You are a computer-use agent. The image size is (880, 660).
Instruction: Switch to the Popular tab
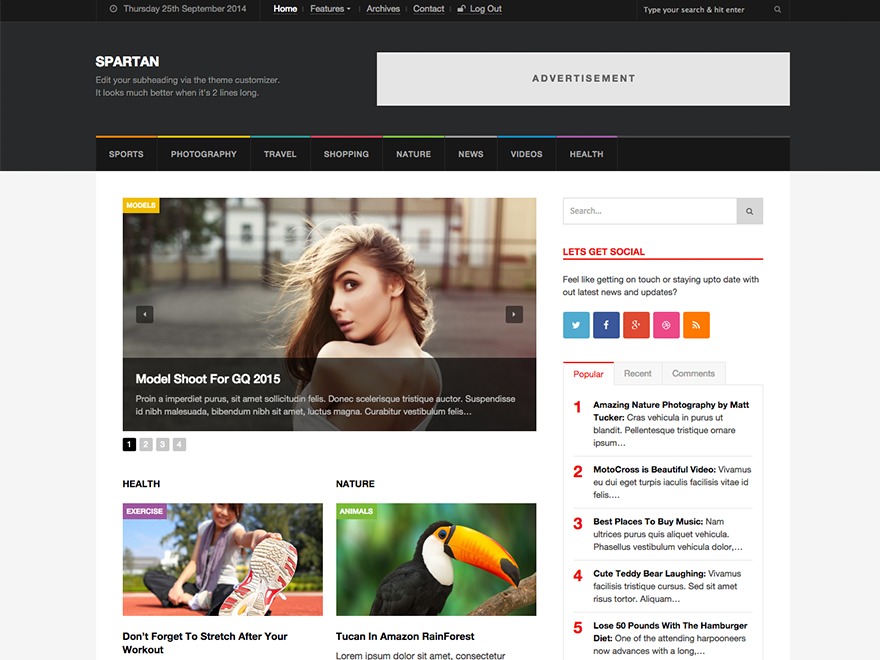pyautogui.click(x=588, y=374)
